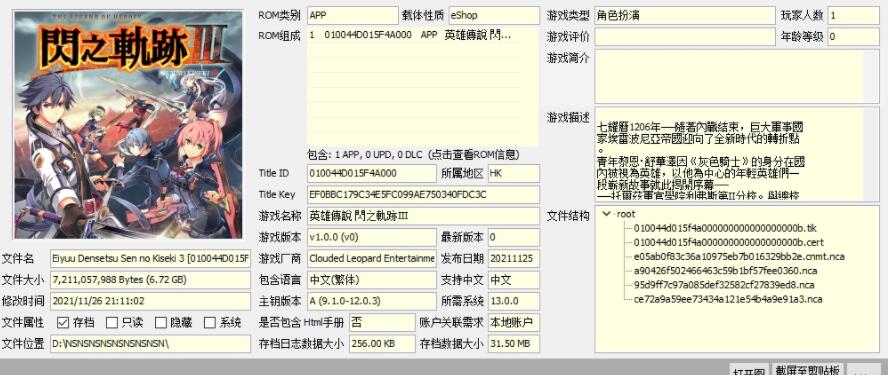The width and height of the screenshot is (894, 375).
Task: Click the 文件位置 path field
Action: click(151, 344)
